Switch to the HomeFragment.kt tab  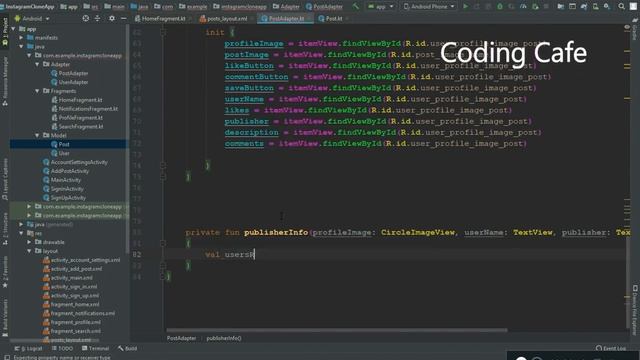coord(163,18)
